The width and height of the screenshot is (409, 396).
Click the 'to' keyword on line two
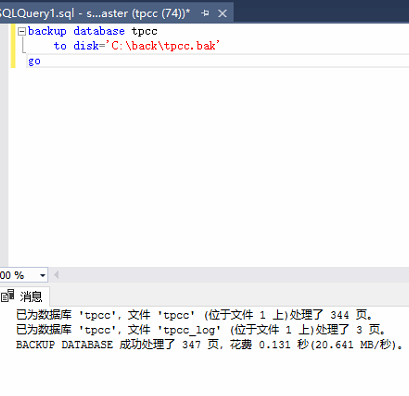tap(60, 46)
